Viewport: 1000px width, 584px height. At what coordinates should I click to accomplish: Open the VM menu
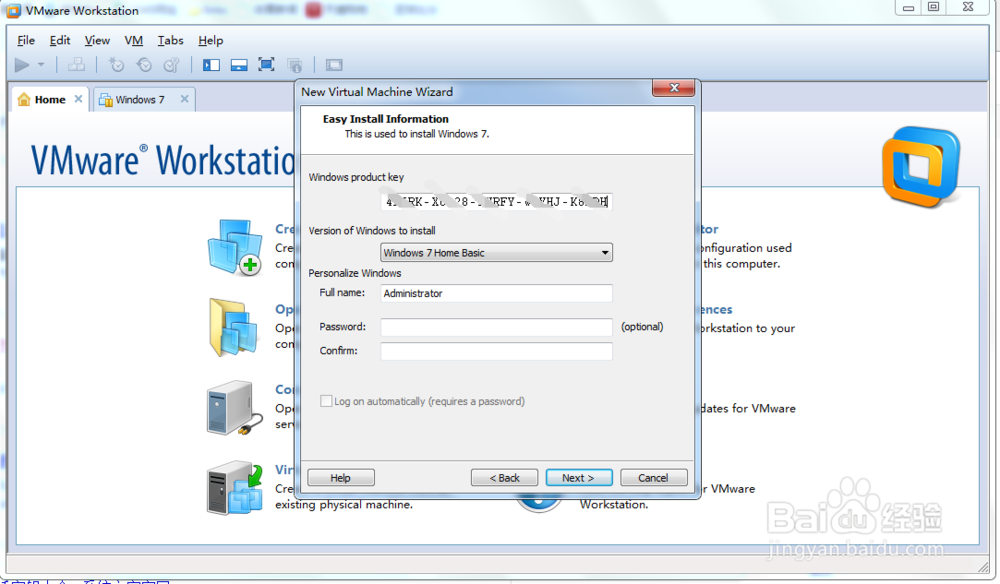(133, 40)
